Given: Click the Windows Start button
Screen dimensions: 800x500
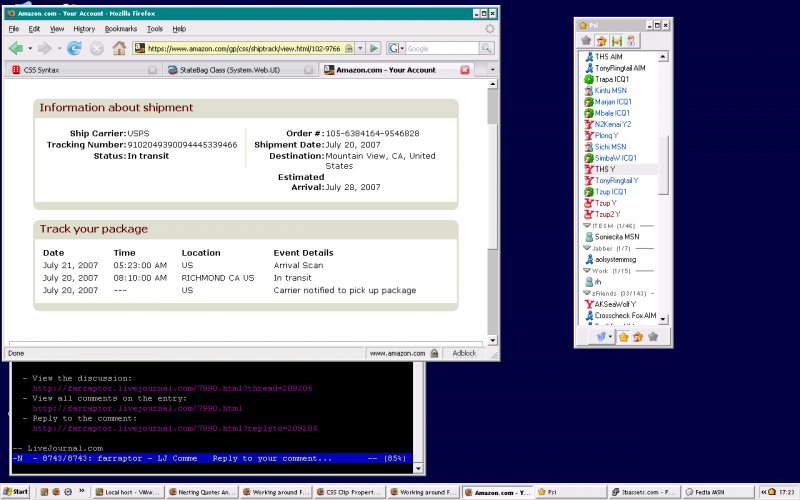Looking at the screenshot, I should tap(16, 492).
